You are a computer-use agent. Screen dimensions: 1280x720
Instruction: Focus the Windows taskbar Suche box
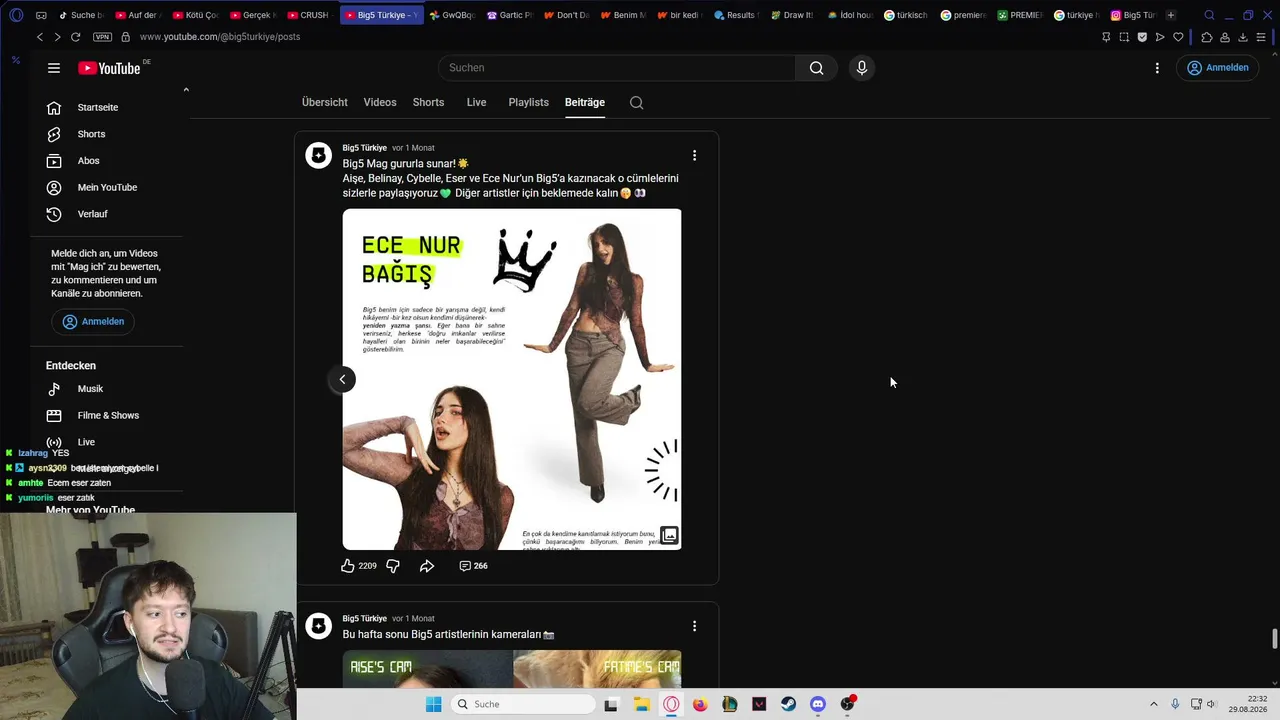(x=521, y=704)
